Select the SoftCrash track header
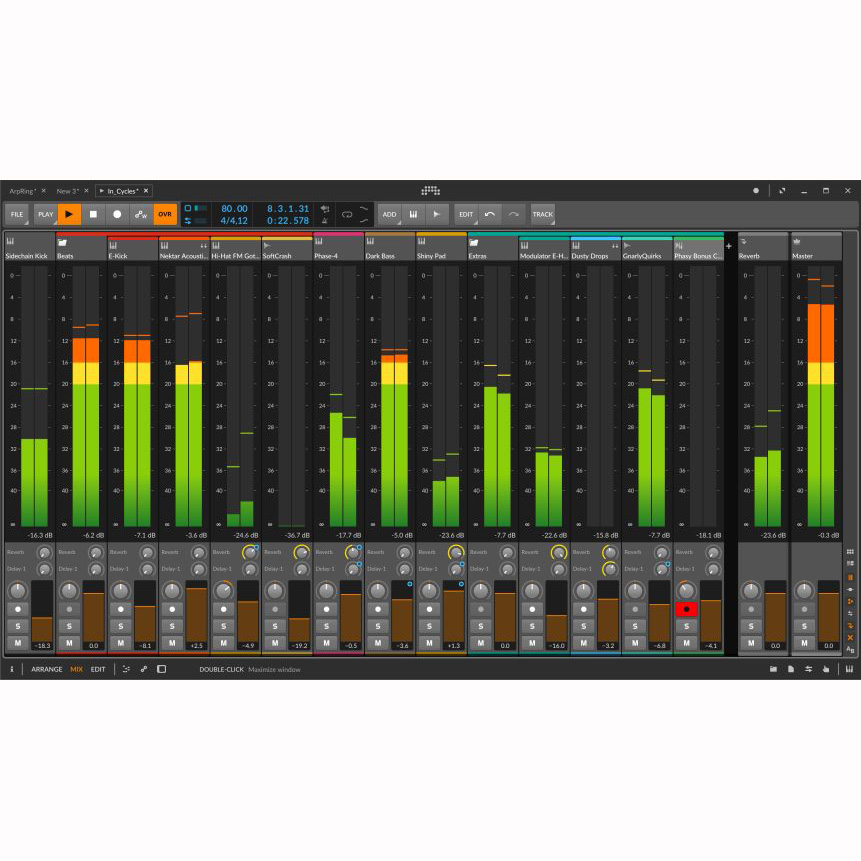 [x=287, y=249]
